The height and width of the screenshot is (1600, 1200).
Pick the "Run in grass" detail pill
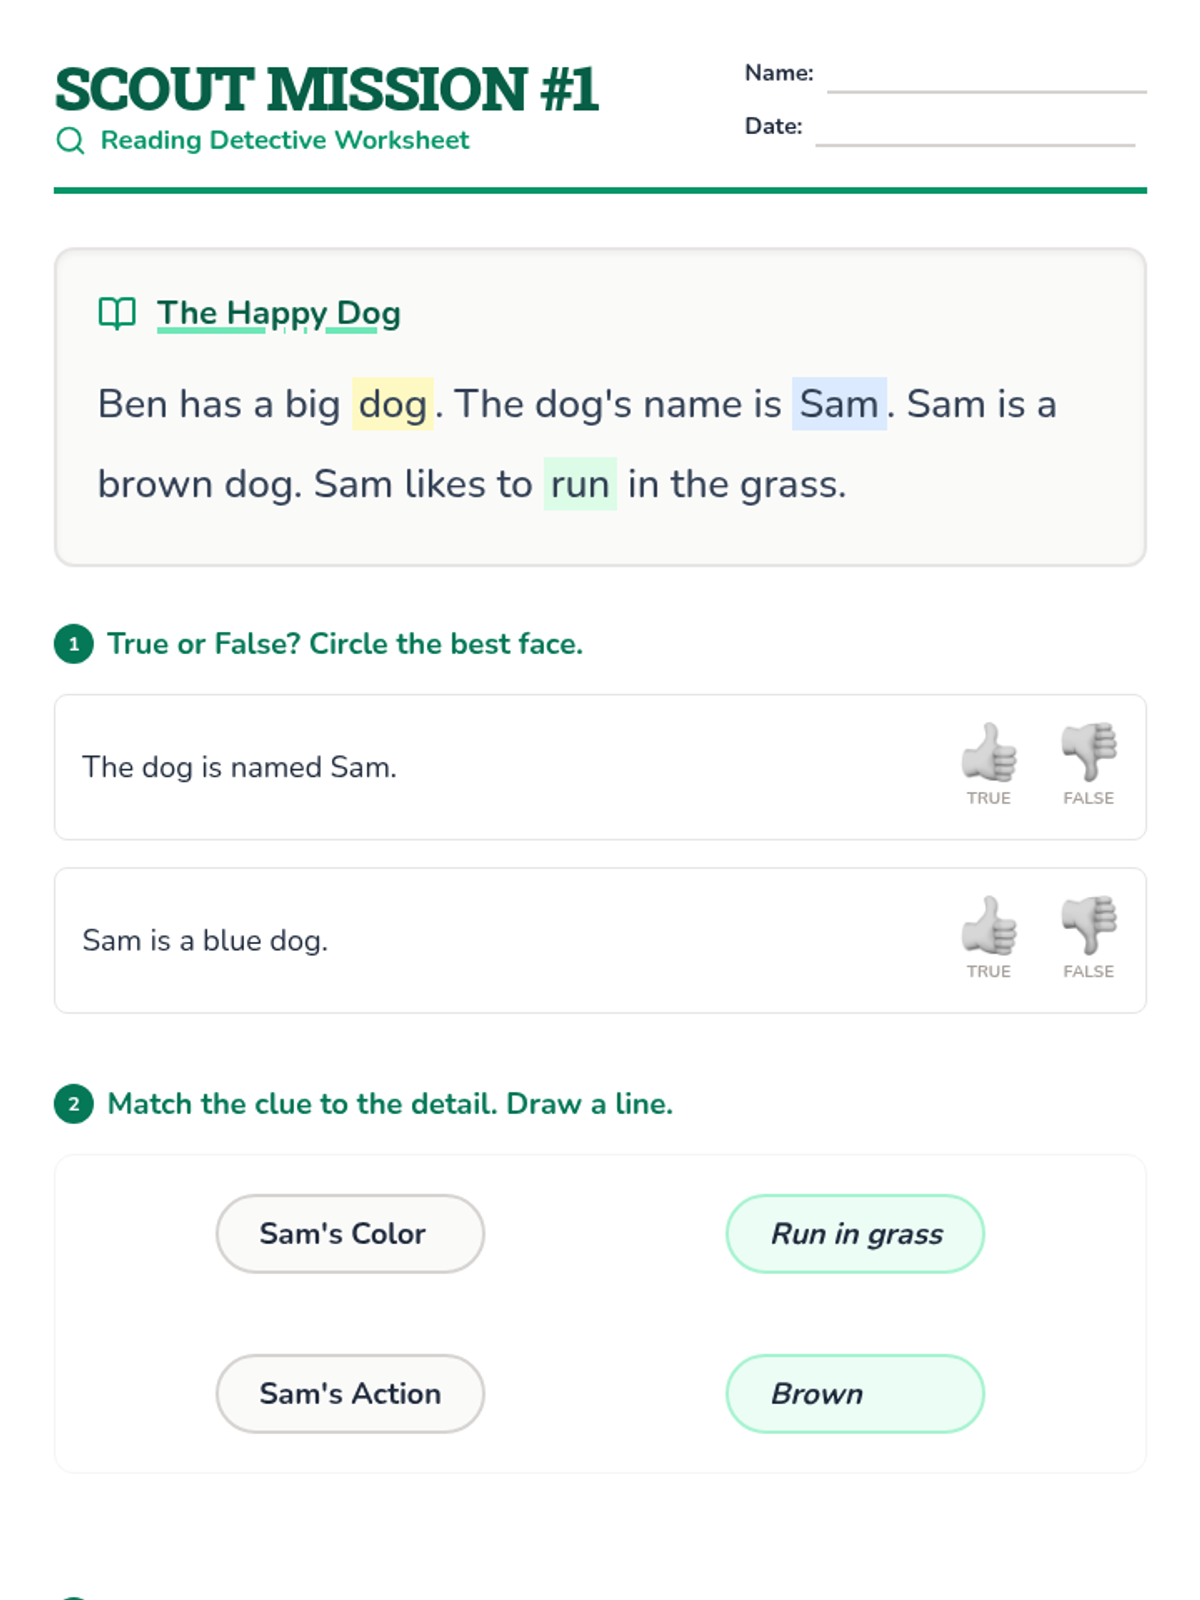click(855, 1234)
